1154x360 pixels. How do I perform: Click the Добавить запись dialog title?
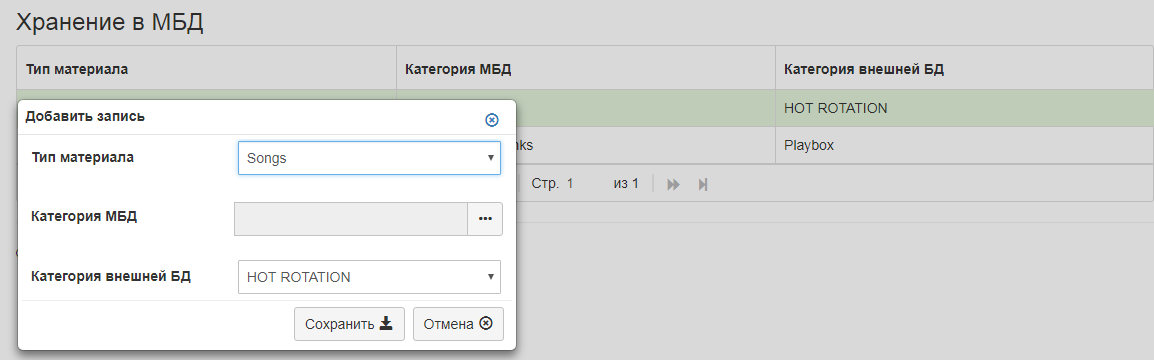tap(85, 116)
